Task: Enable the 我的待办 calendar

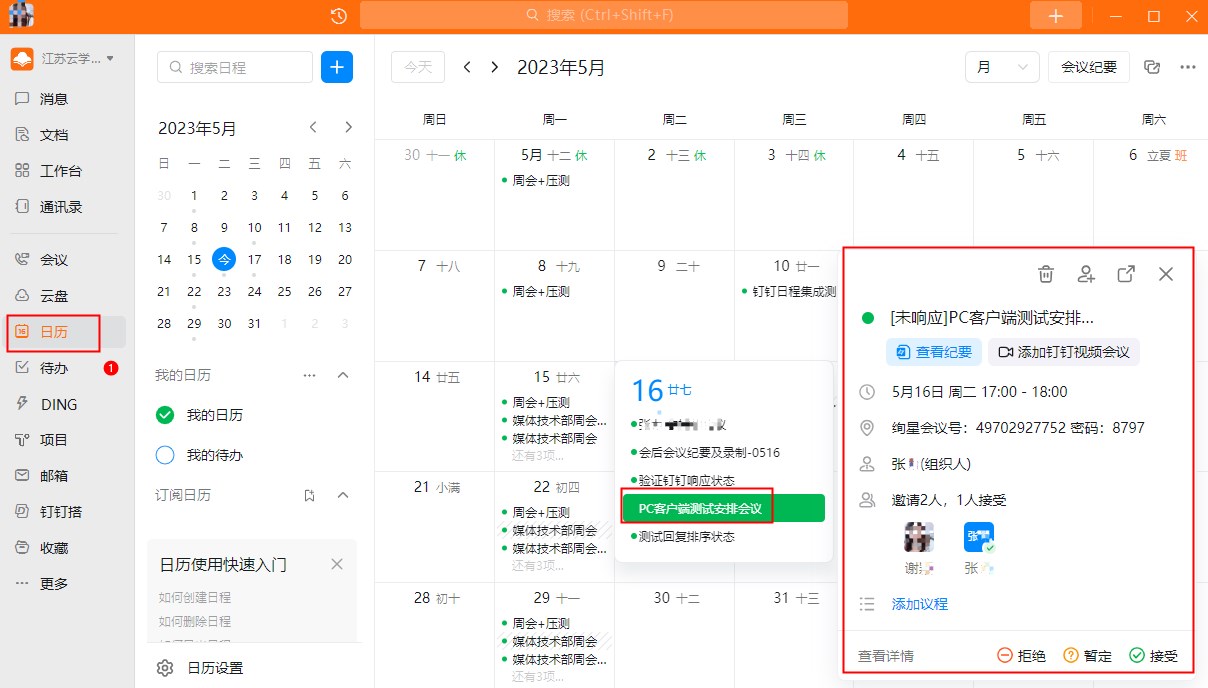Action: coord(165,455)
